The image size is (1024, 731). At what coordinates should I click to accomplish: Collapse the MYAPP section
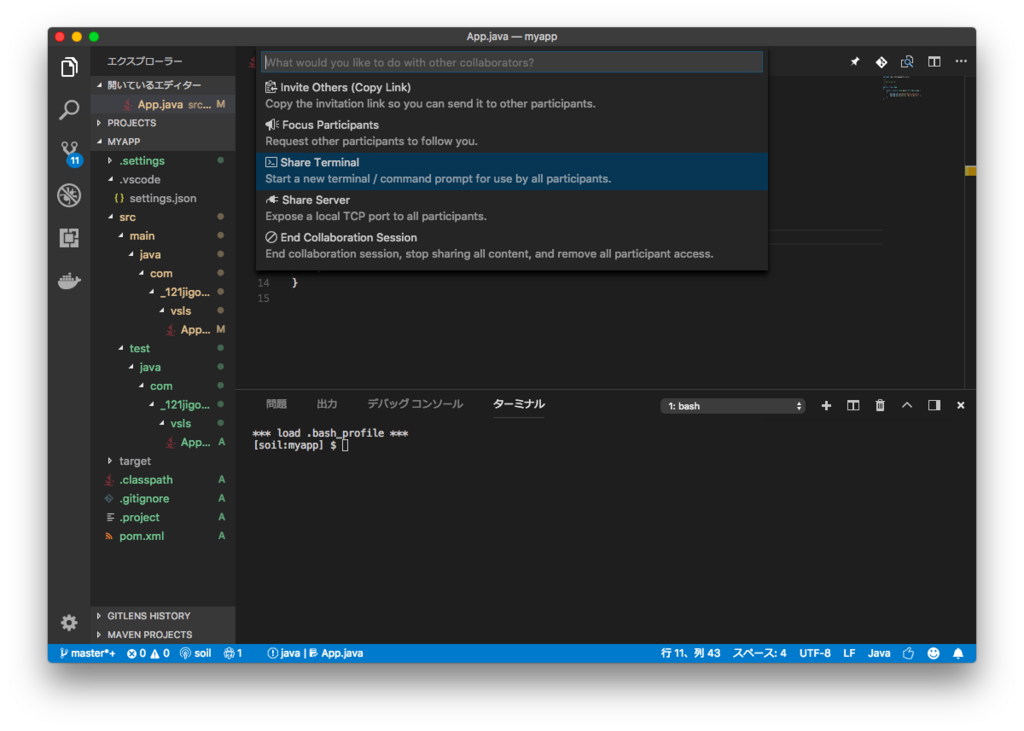coord(163,141)
